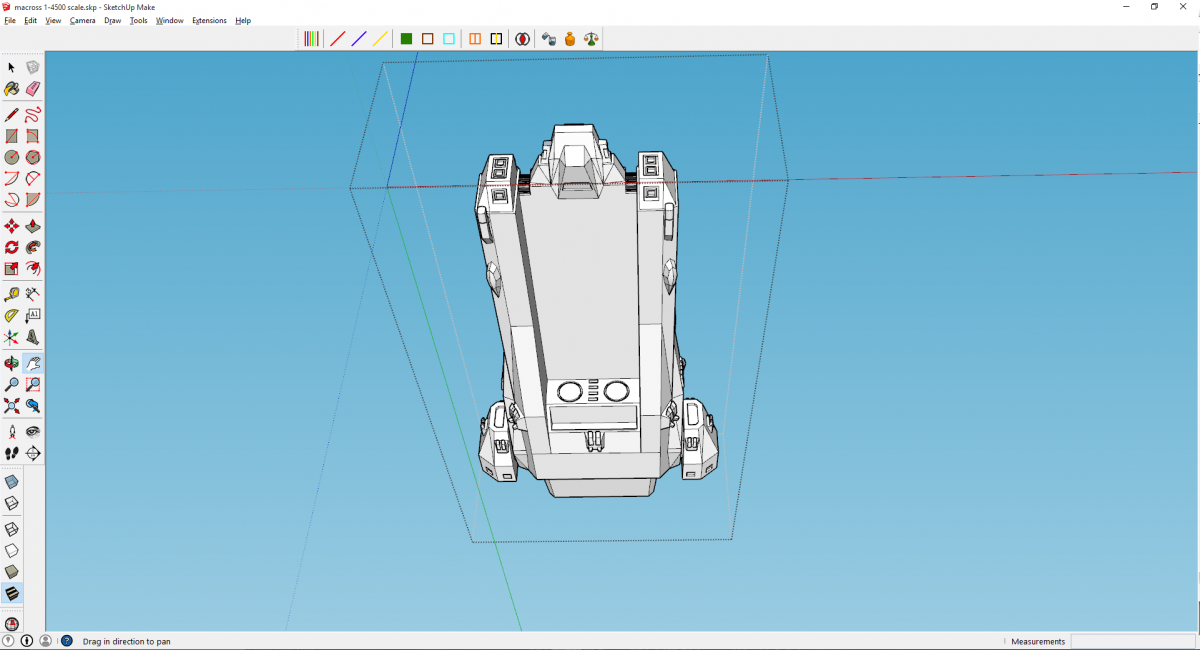Click the Zoom Extents tool

pos(12,405)
